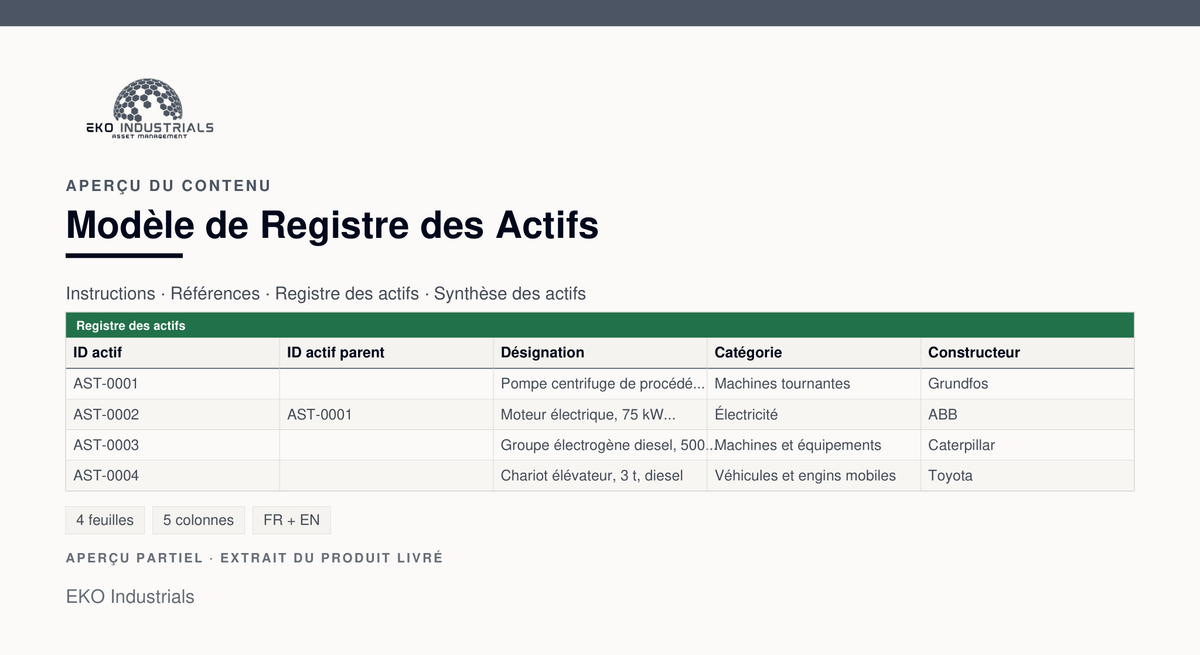
Task: Click 'APERÇU PARTIEL · EXTRAIT DU PRODUIT LIVRÉ' note
Action: click(254, 558)
